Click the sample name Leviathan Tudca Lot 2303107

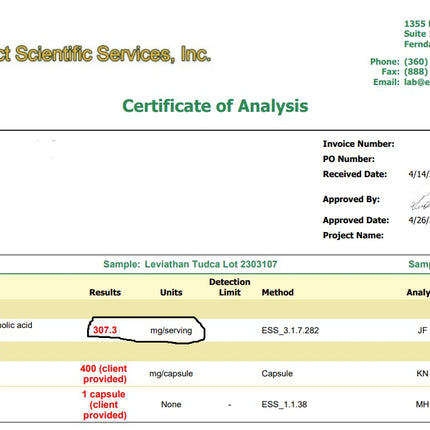pyautogui.click(x=211, y=264)
